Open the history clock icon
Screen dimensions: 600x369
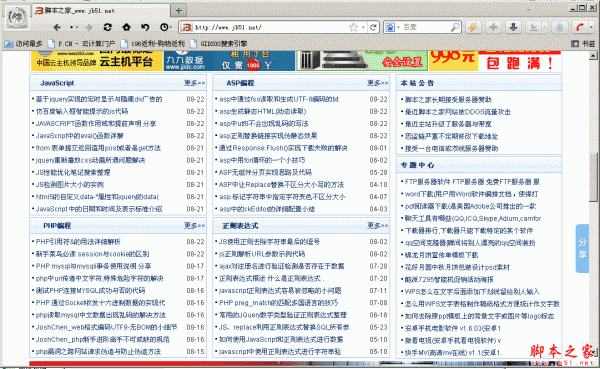164,27
